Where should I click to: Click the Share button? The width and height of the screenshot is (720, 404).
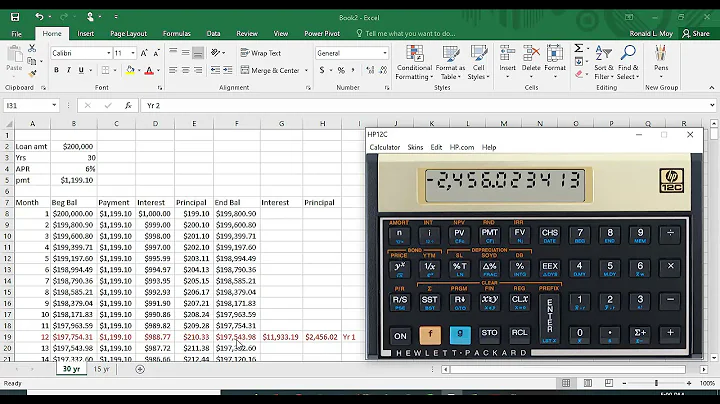click(696, 34)
